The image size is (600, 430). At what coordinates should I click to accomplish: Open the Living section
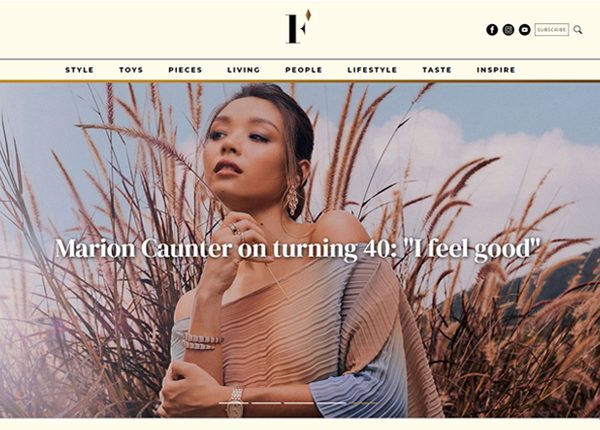point(244,70)
